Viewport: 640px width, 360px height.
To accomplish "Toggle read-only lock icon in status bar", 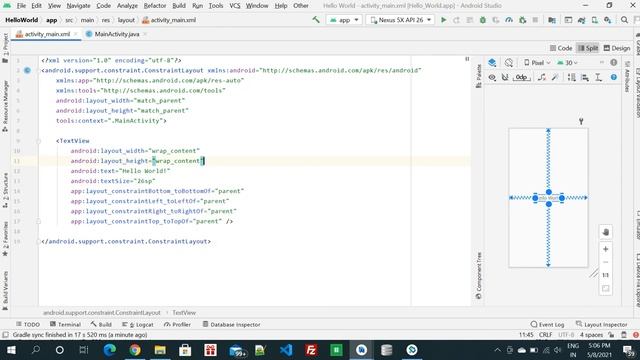I will [x=611, y=335].
